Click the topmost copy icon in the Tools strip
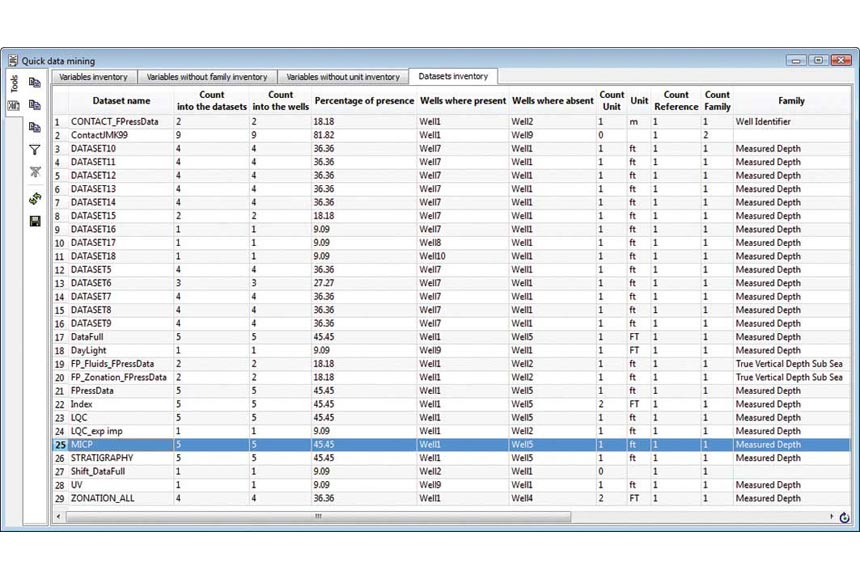Screen dimensions: 860x580 (35, 83)
